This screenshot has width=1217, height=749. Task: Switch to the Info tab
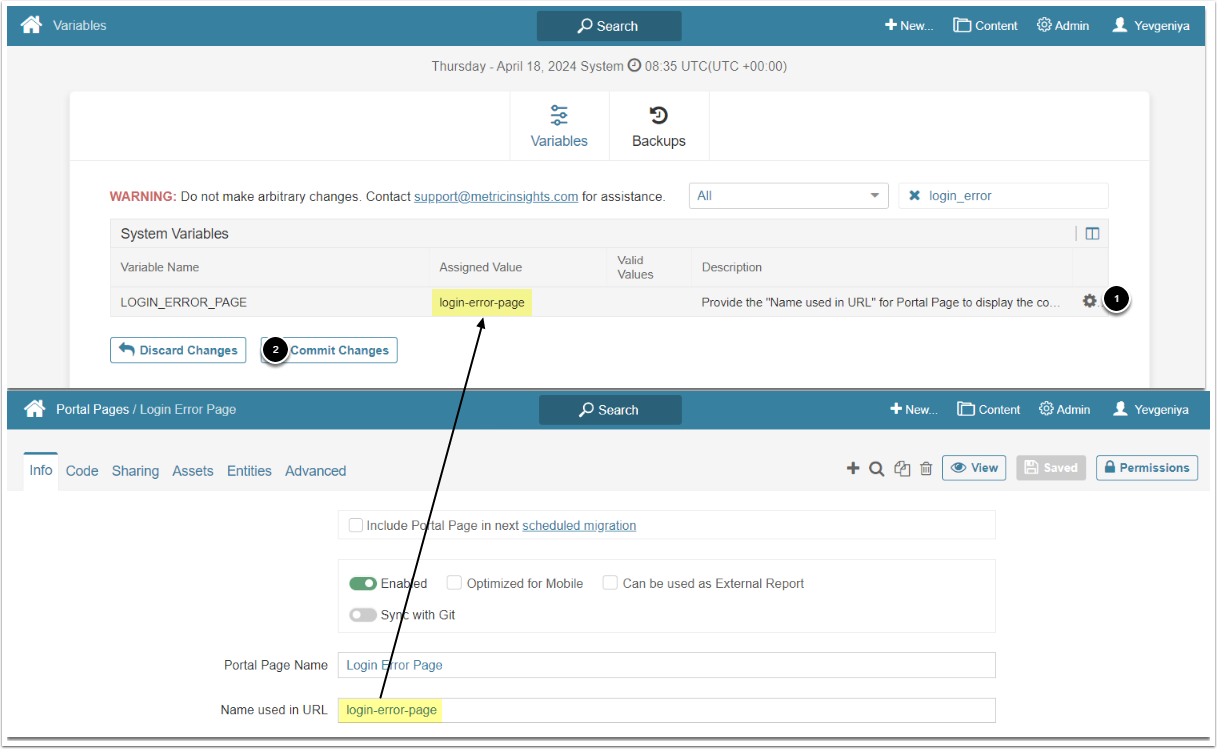pos(41,470)
